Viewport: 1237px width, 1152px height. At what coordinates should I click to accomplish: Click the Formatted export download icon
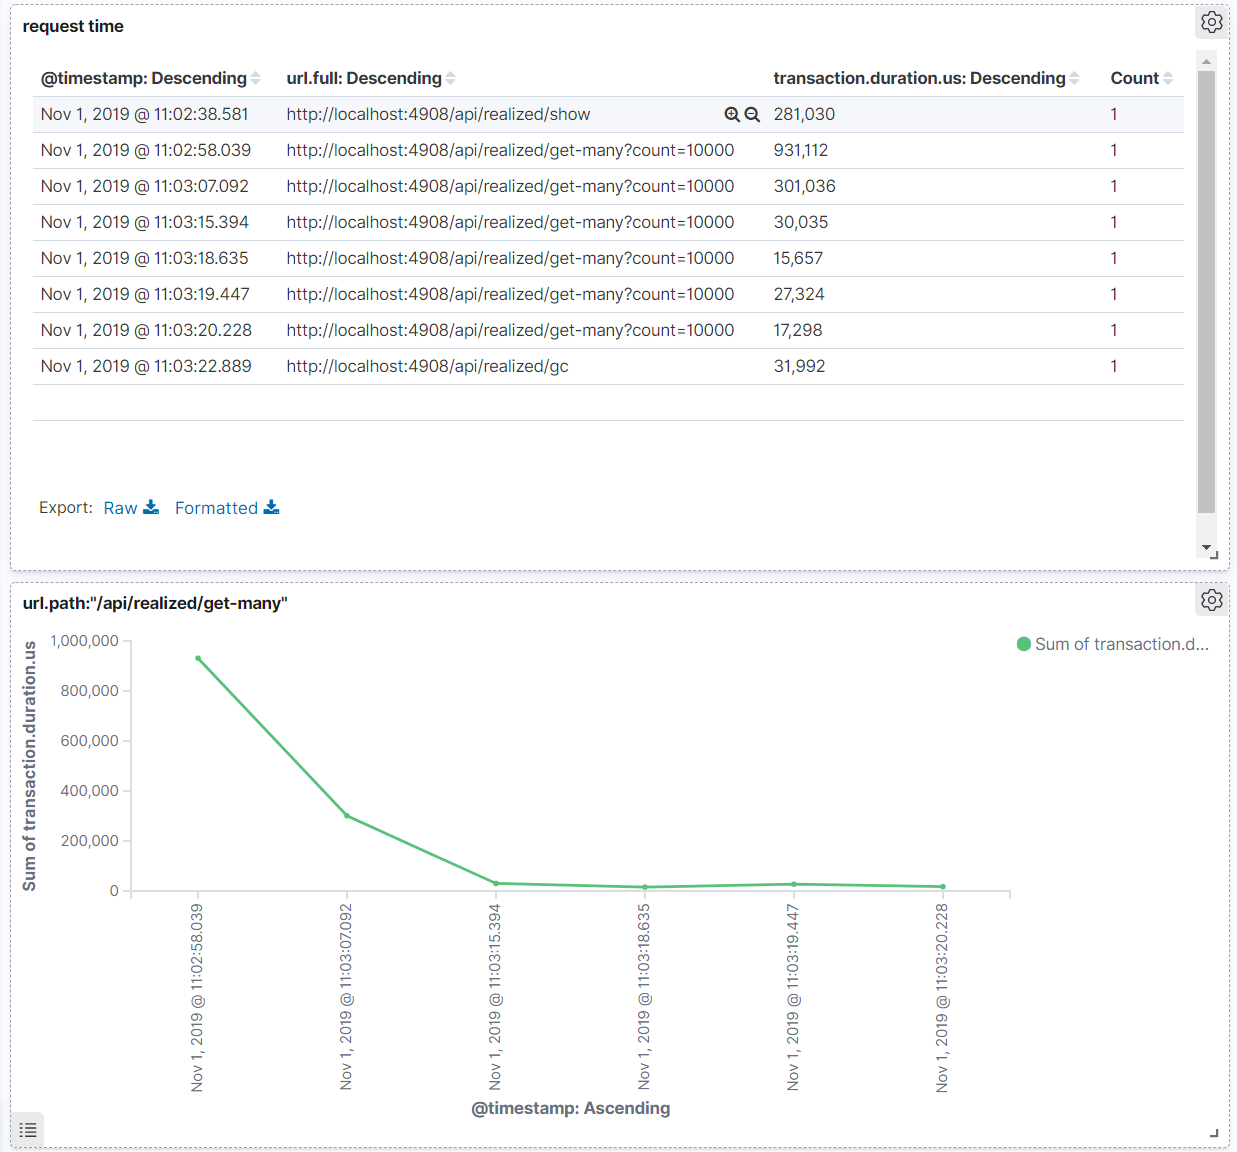pos(271,508)
